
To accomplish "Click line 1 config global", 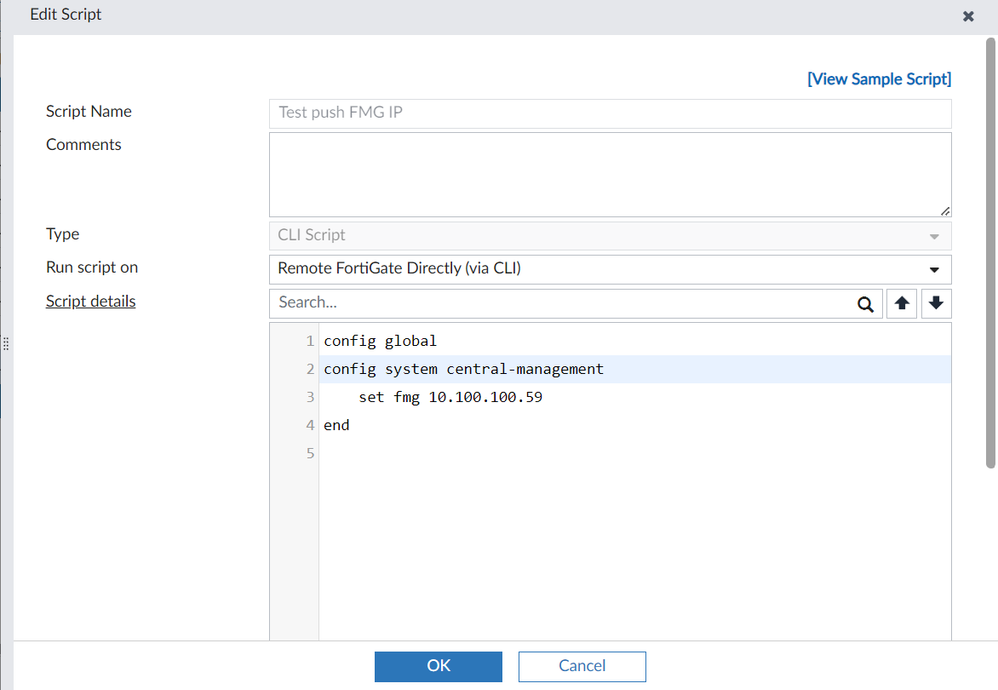I will 381,341.
